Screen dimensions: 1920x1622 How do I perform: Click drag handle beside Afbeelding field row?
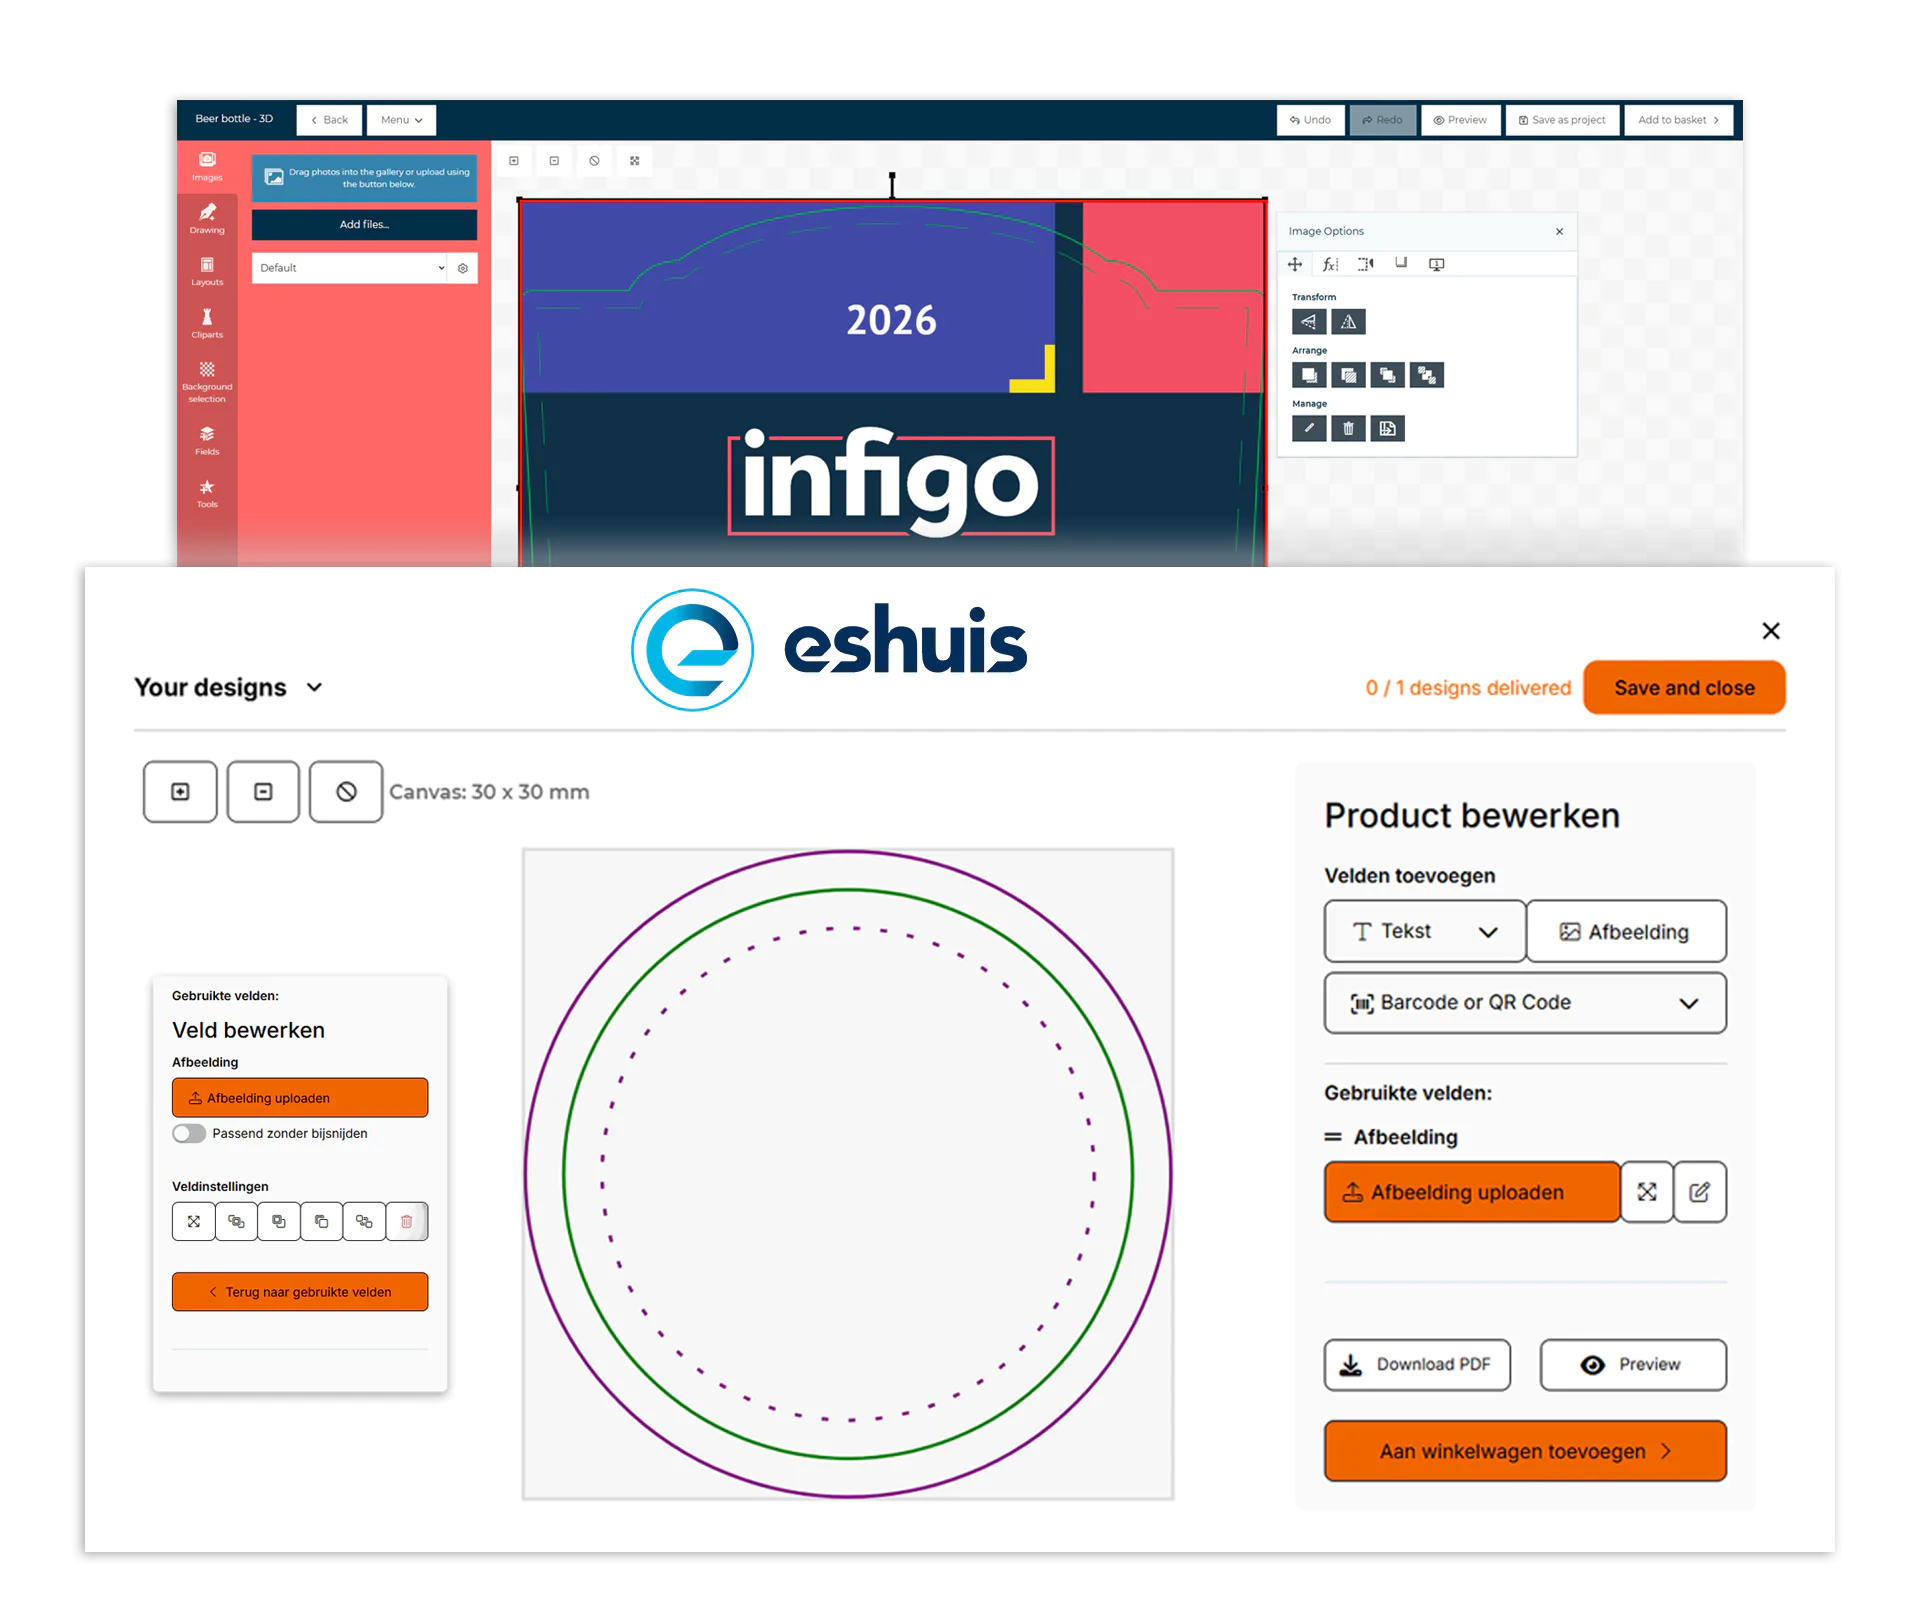1333,1137
